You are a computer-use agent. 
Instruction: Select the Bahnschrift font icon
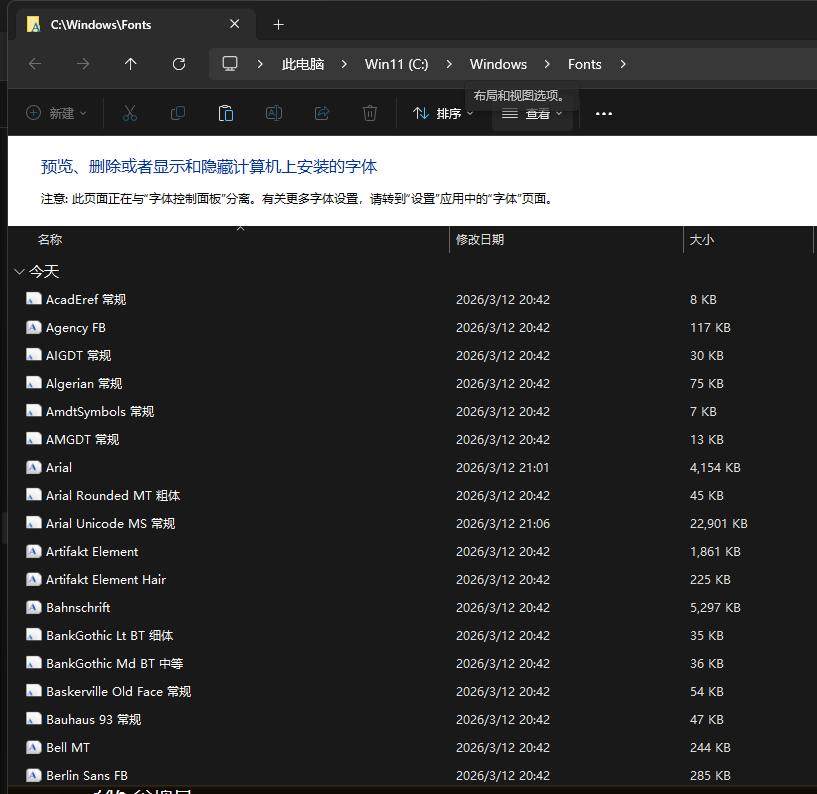point(33,607)
